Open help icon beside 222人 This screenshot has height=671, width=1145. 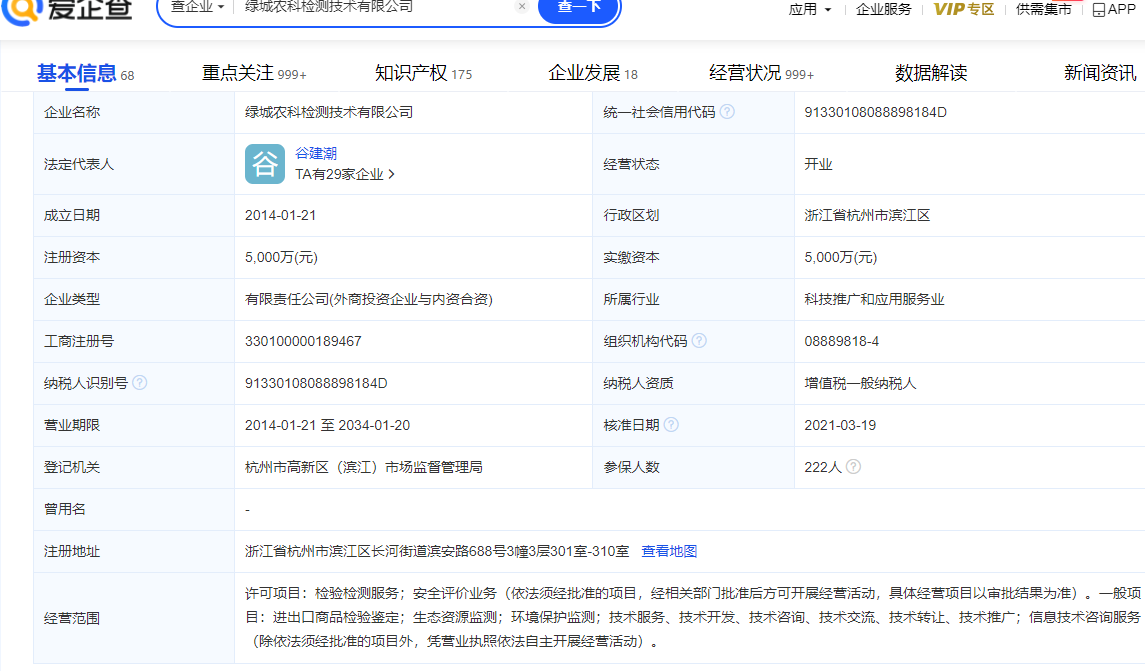click(x=853, y=467)
